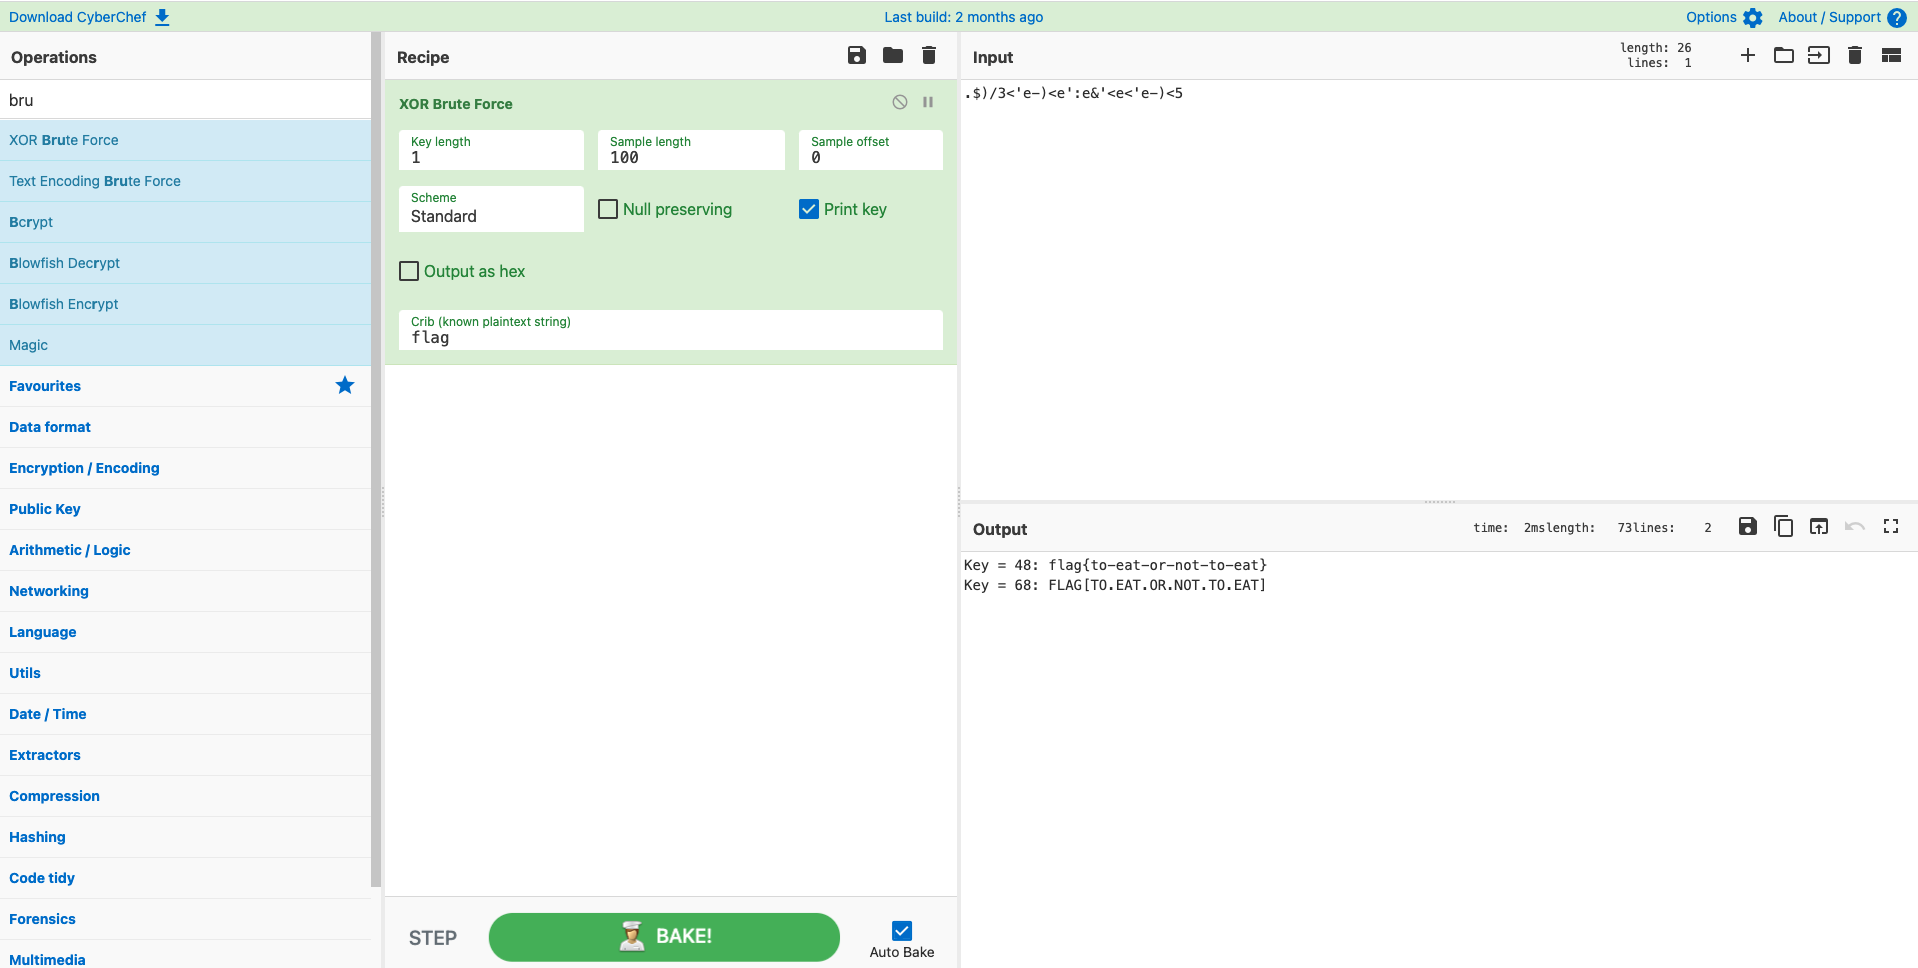Open About / Support
Viewport: 1918px width, 968px height.
pos(1841,17)
